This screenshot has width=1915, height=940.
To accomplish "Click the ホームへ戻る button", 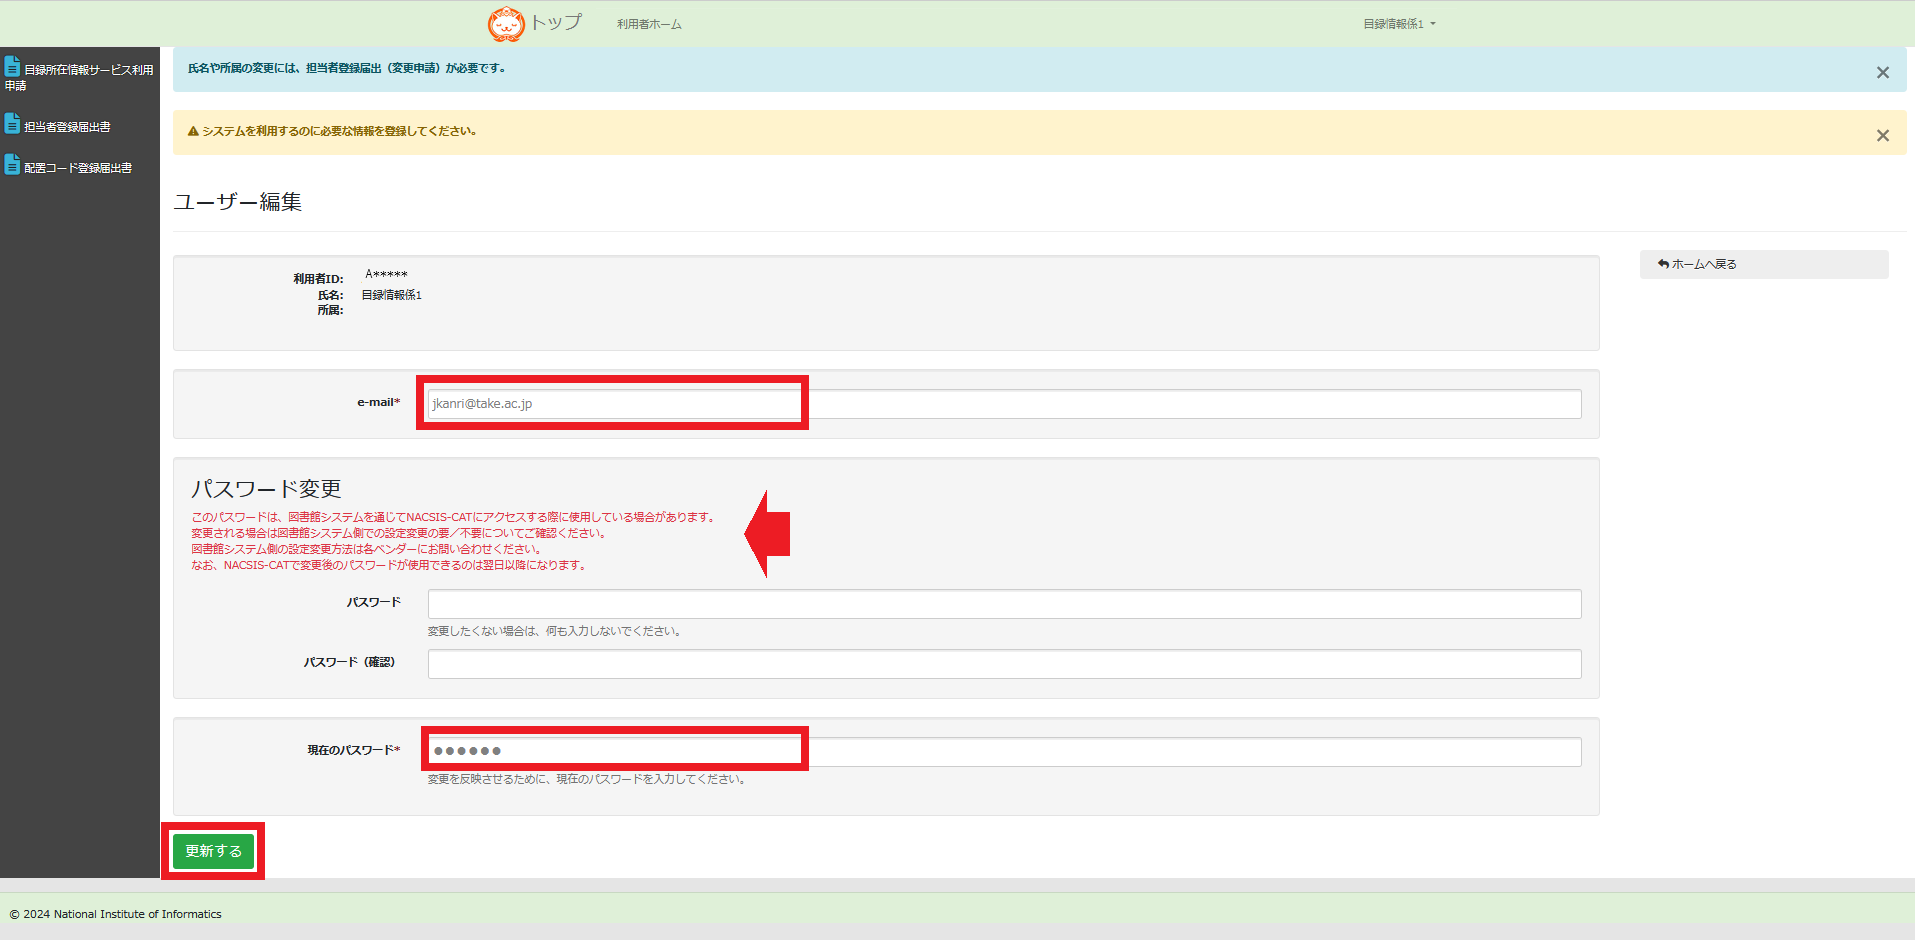I will 1764,264.
